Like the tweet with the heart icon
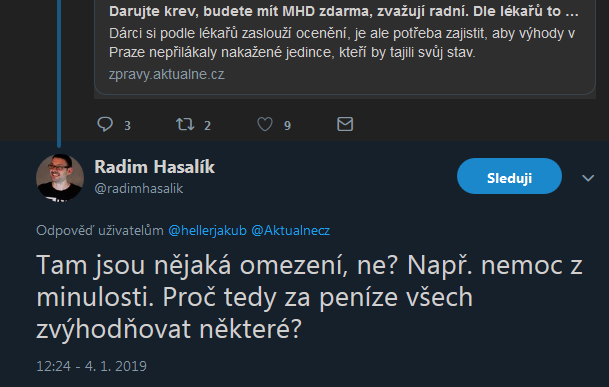Screen dimensions: 609x387 click(265, 124)
